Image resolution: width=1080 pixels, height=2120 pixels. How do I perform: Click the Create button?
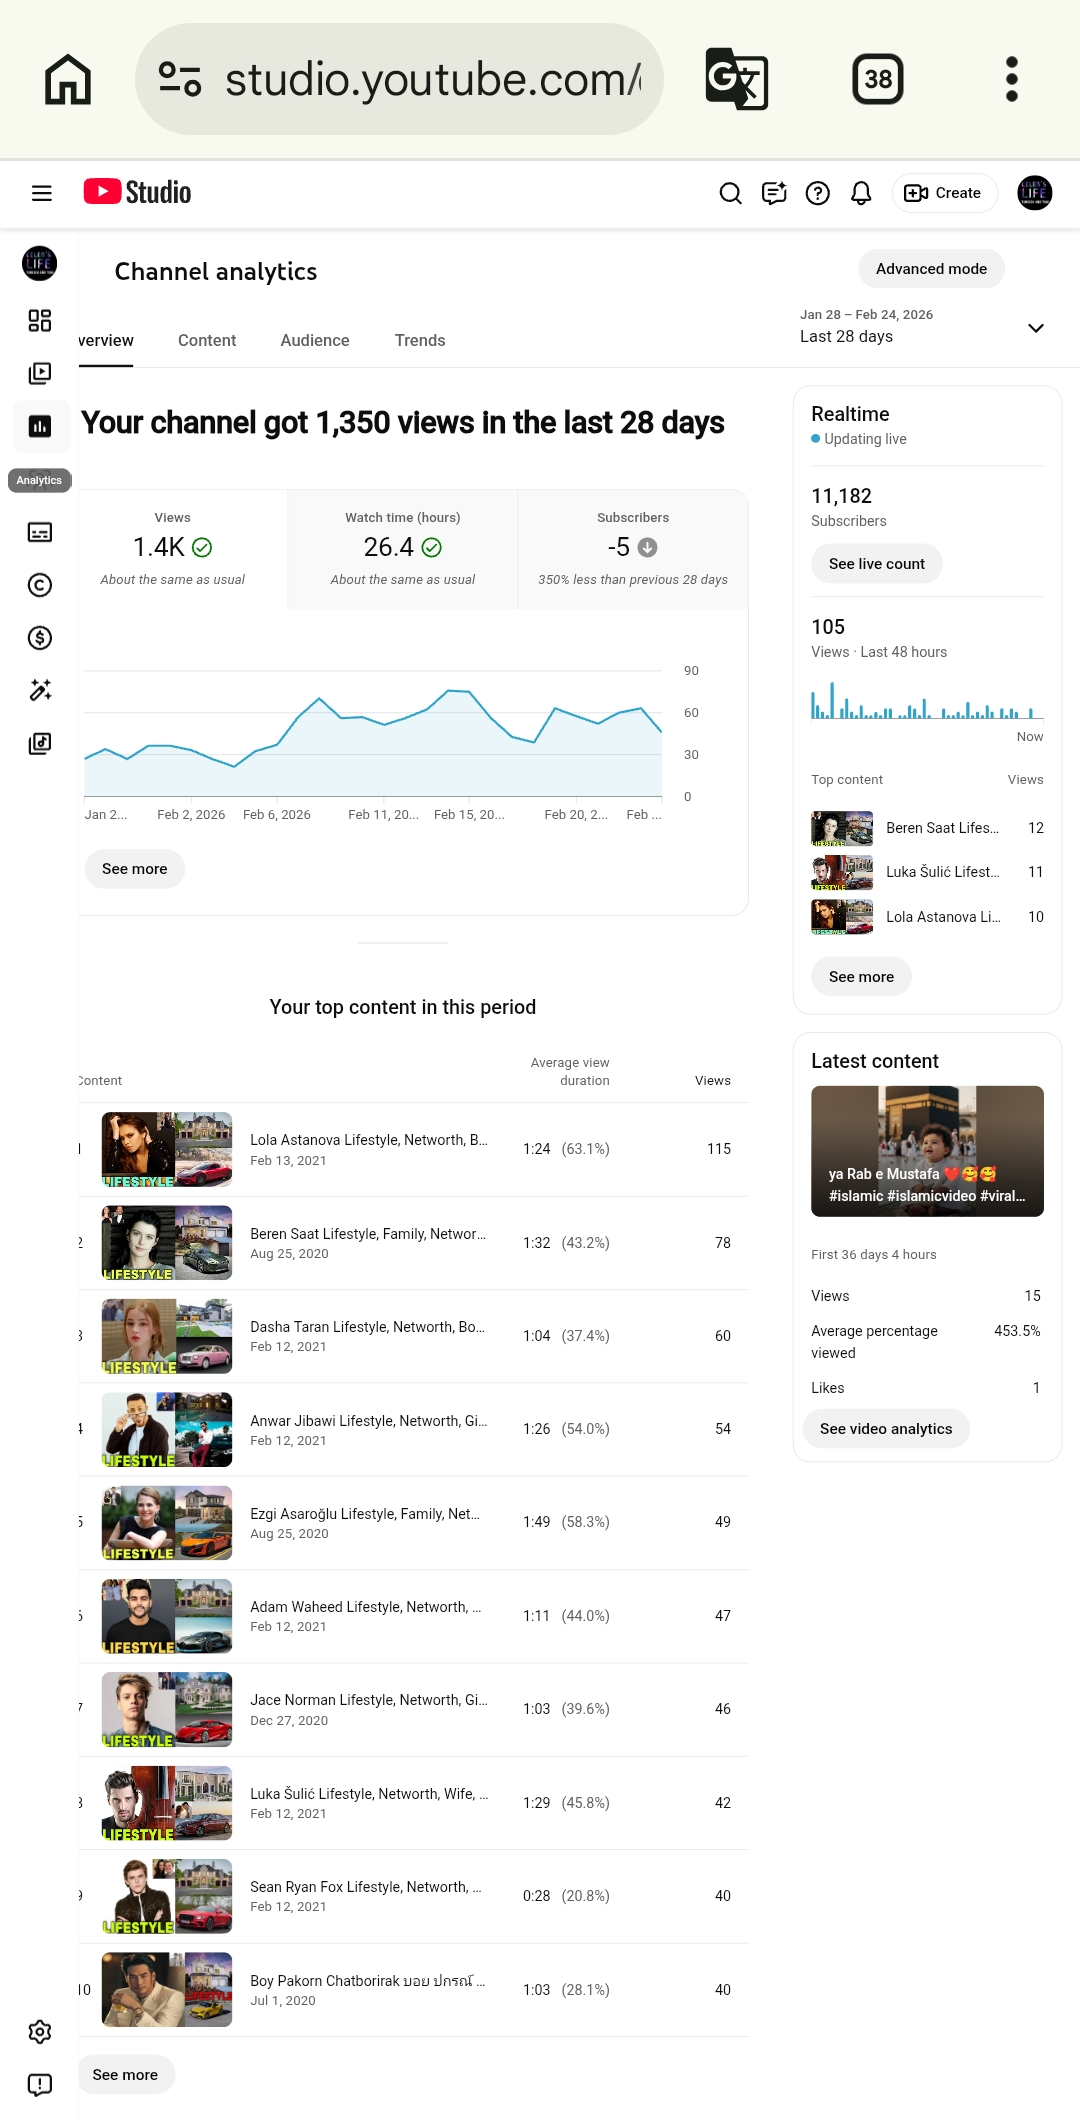pos(943,193)
